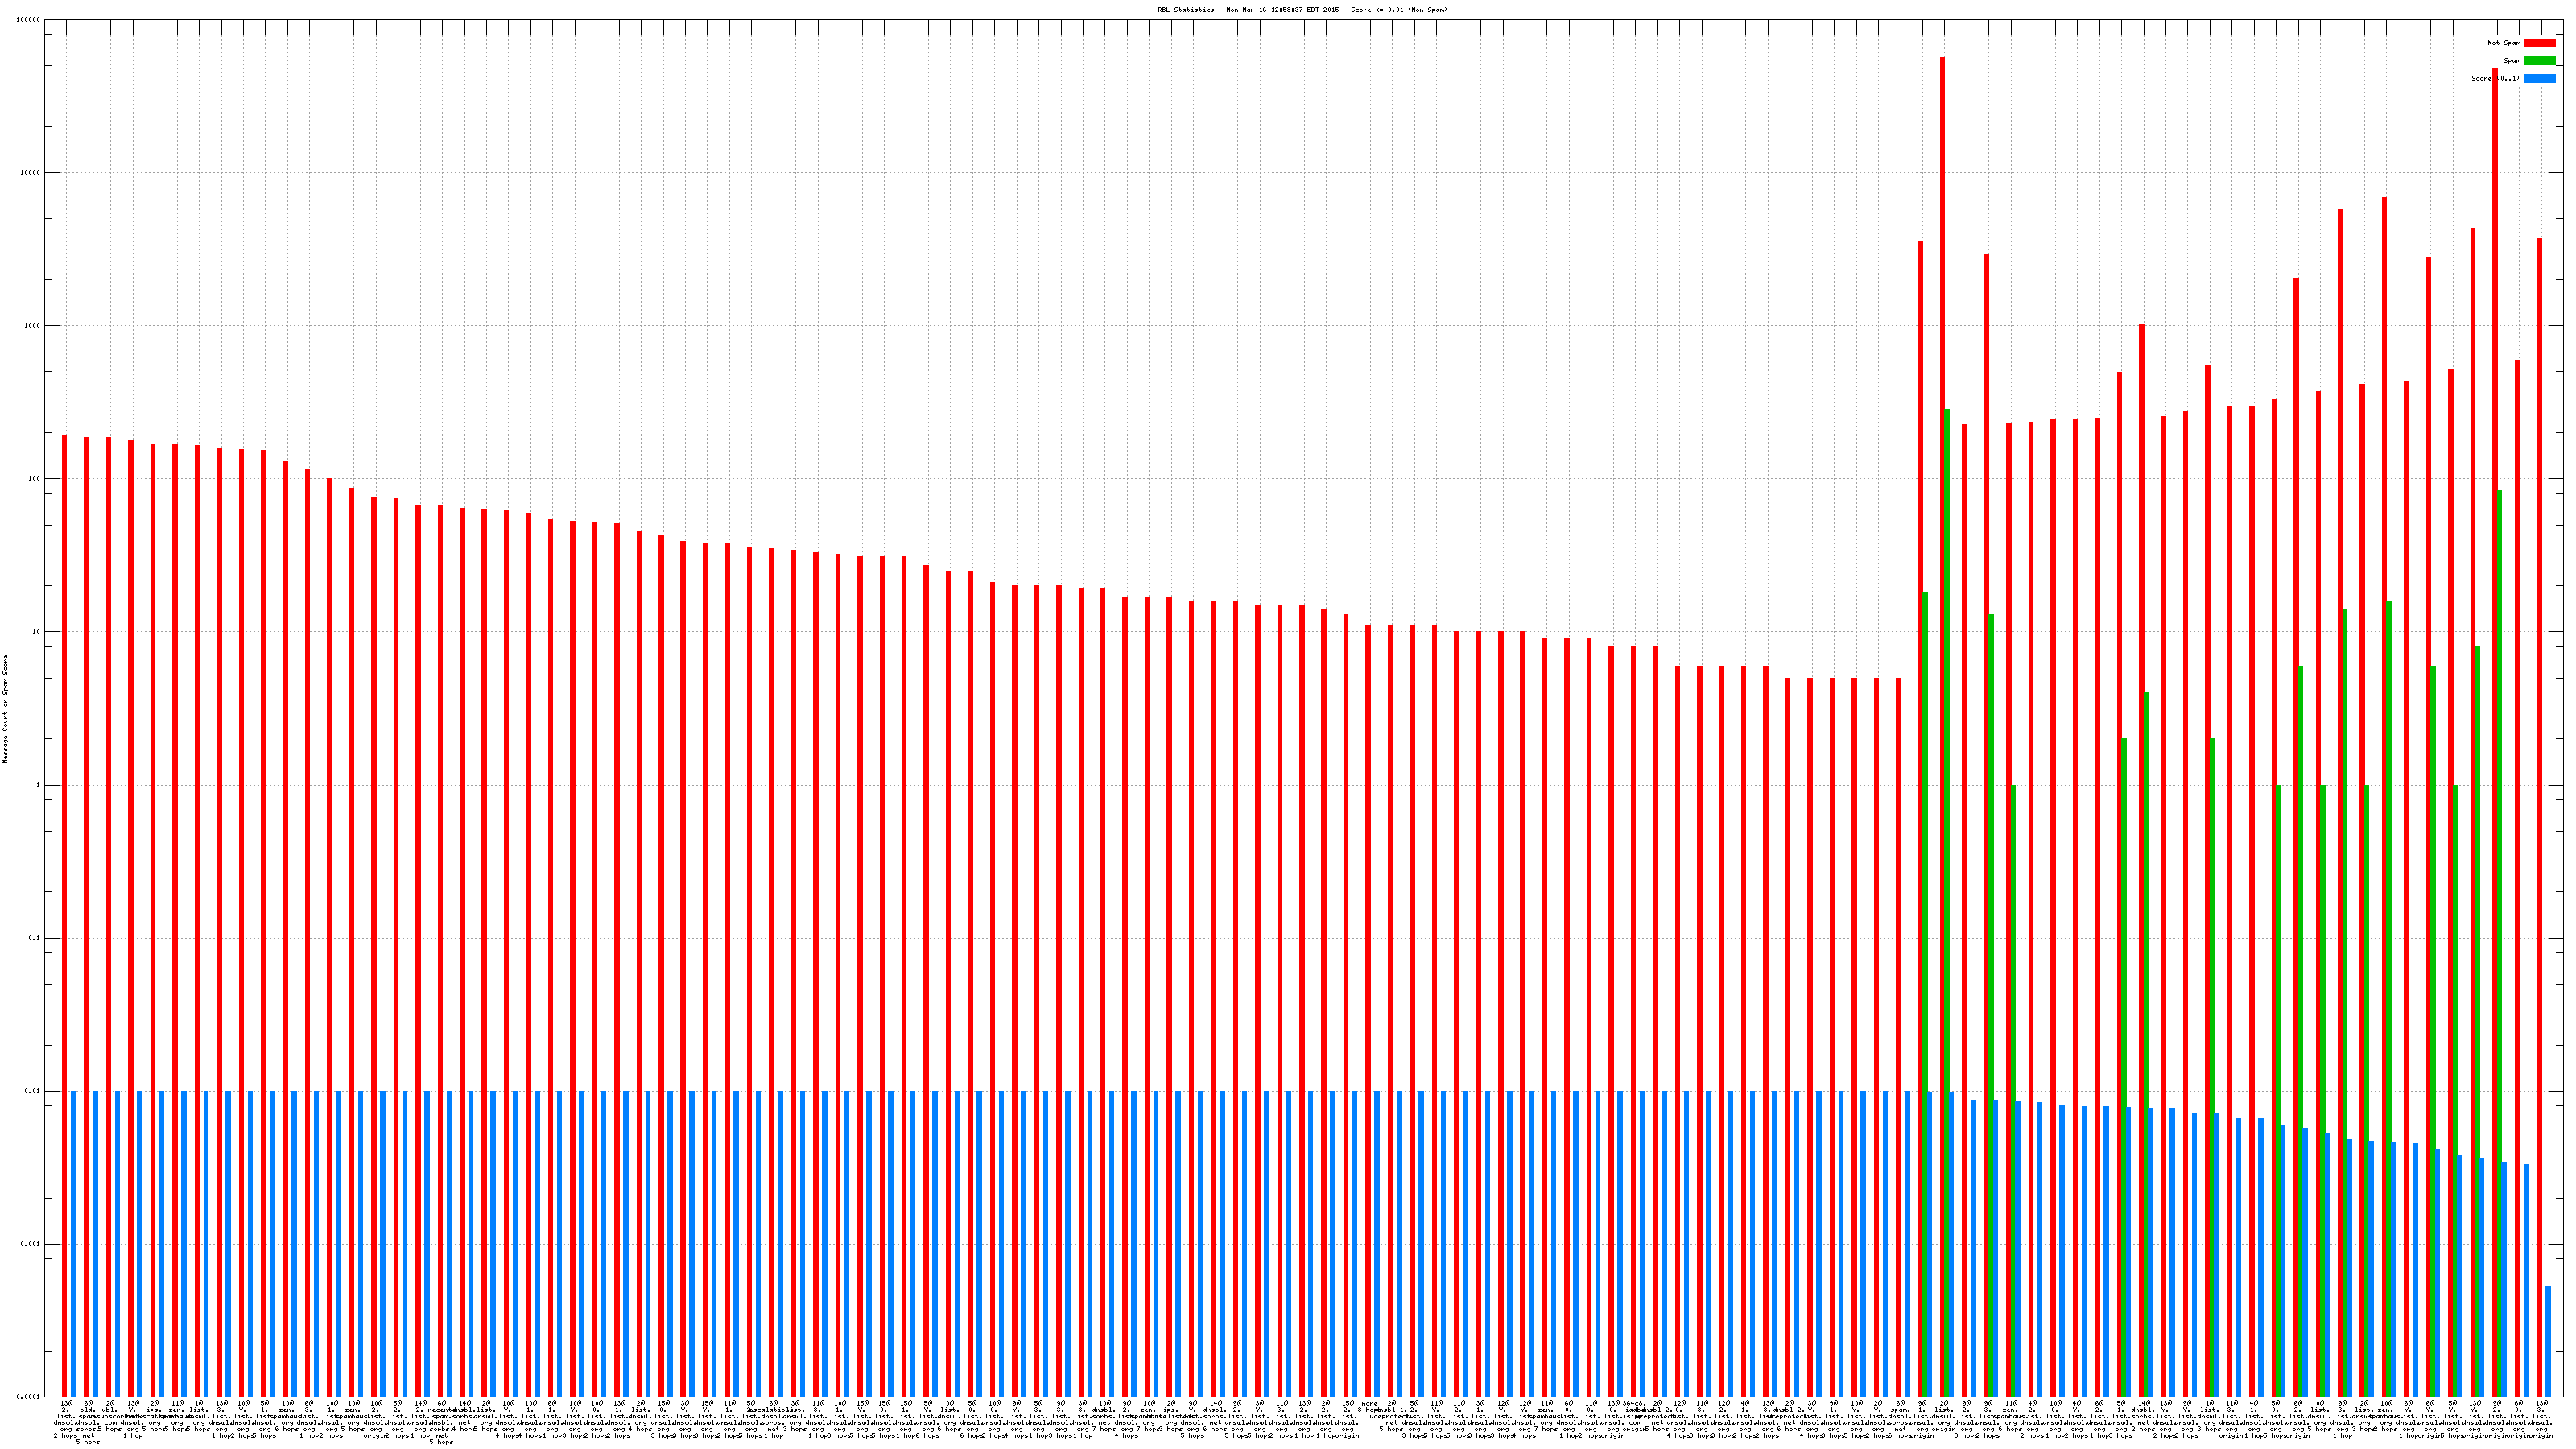2576x1449 pixels.
Task: Click the 100000 y-axis tick label
Action: (x=29, y=20)
